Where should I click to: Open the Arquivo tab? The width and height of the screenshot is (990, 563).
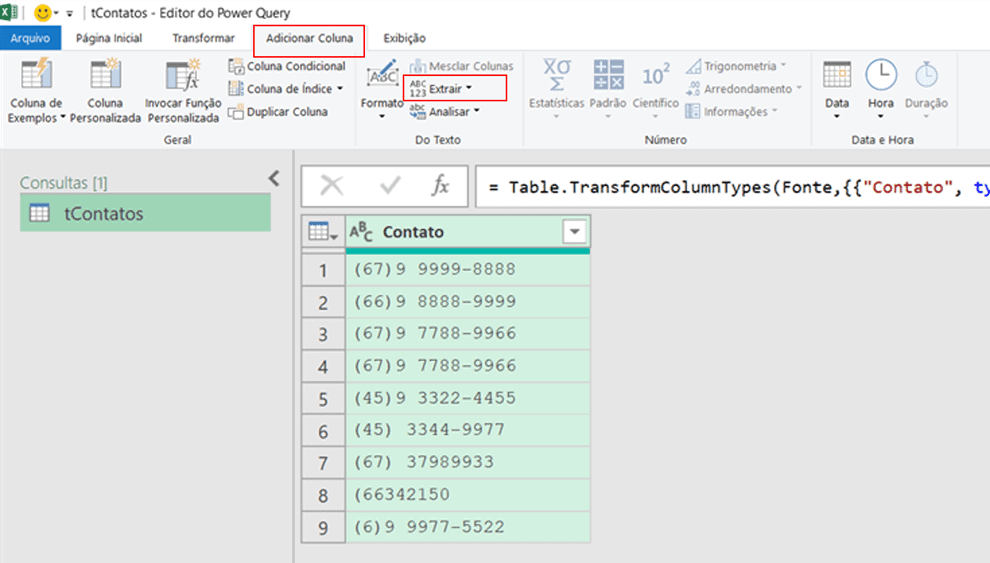30,39
